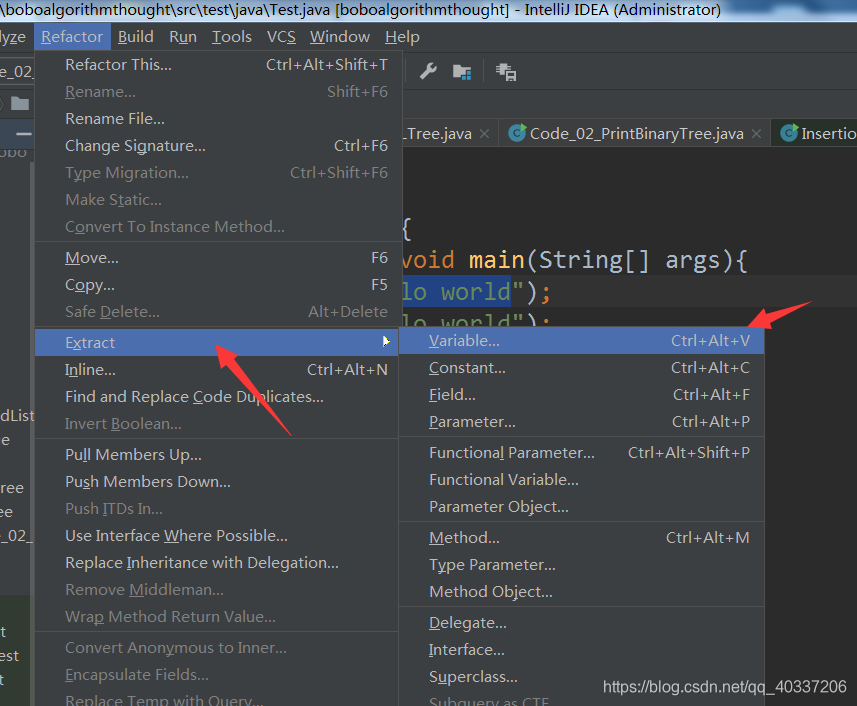
Task: Choose Inline… refactoring
Action: coord(218,370)
